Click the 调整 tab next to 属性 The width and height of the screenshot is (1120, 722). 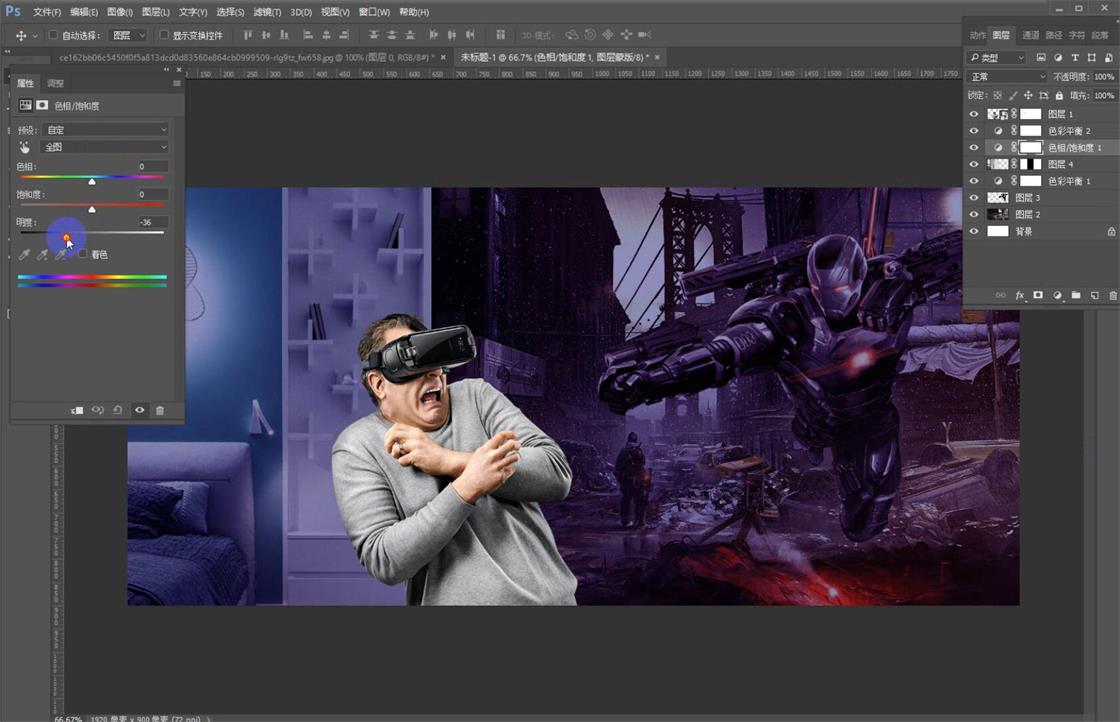click(55, 83)
